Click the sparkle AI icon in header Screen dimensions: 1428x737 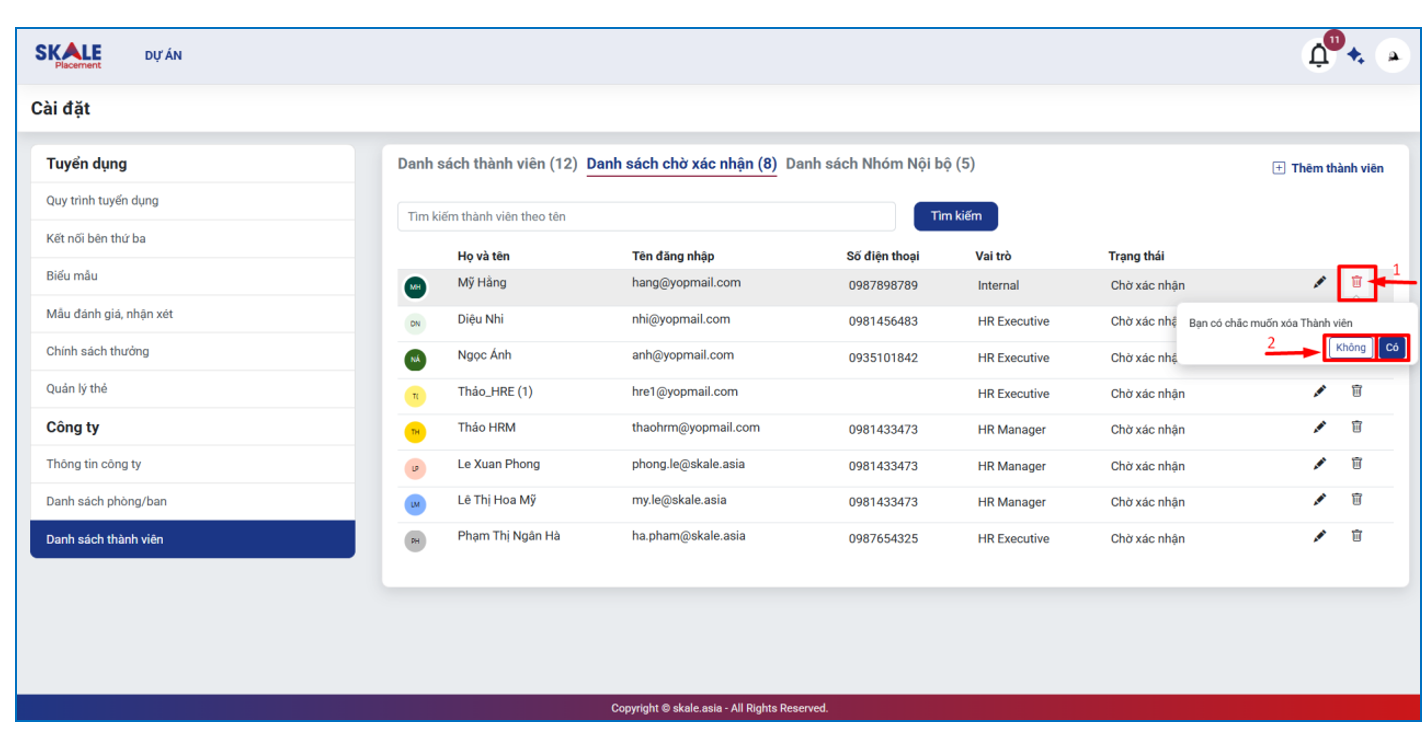[1356, 56]
